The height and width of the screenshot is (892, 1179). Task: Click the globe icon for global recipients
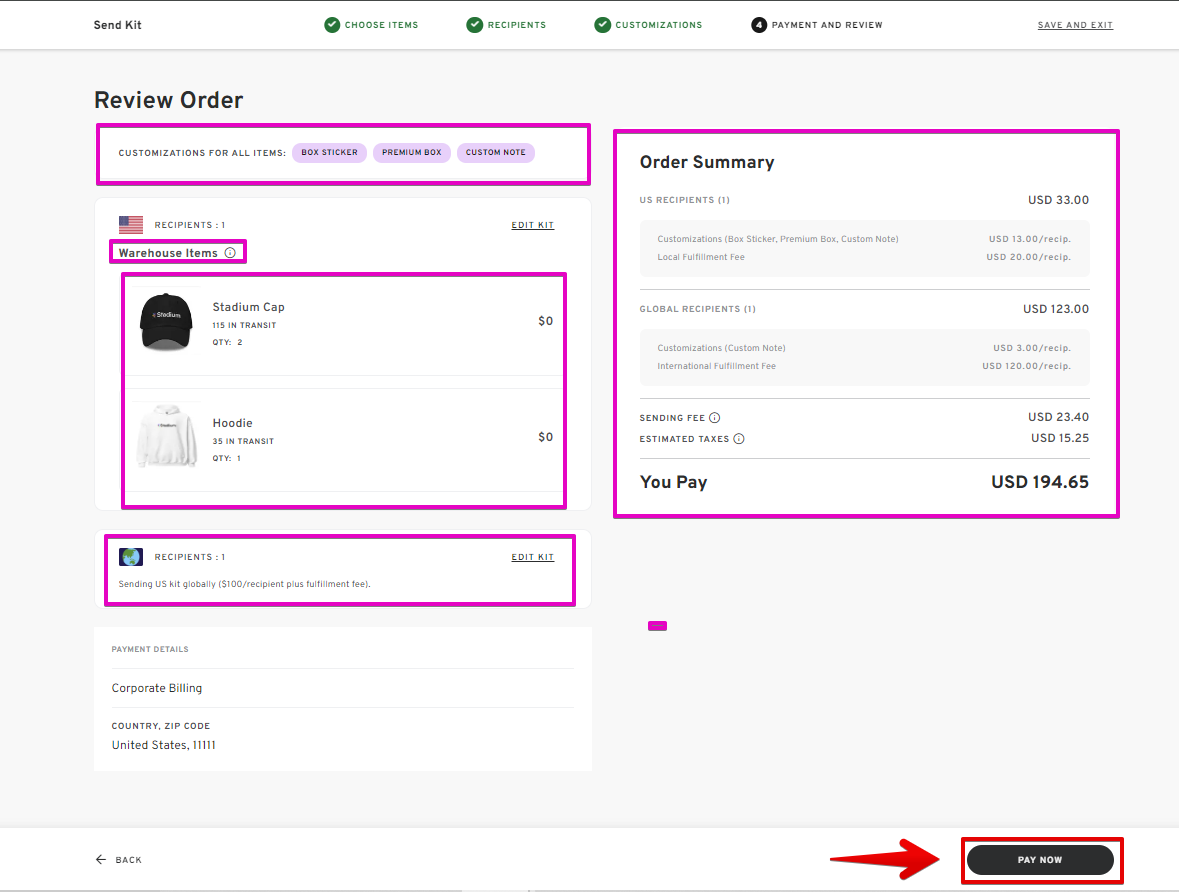click(x=131, y=557)
